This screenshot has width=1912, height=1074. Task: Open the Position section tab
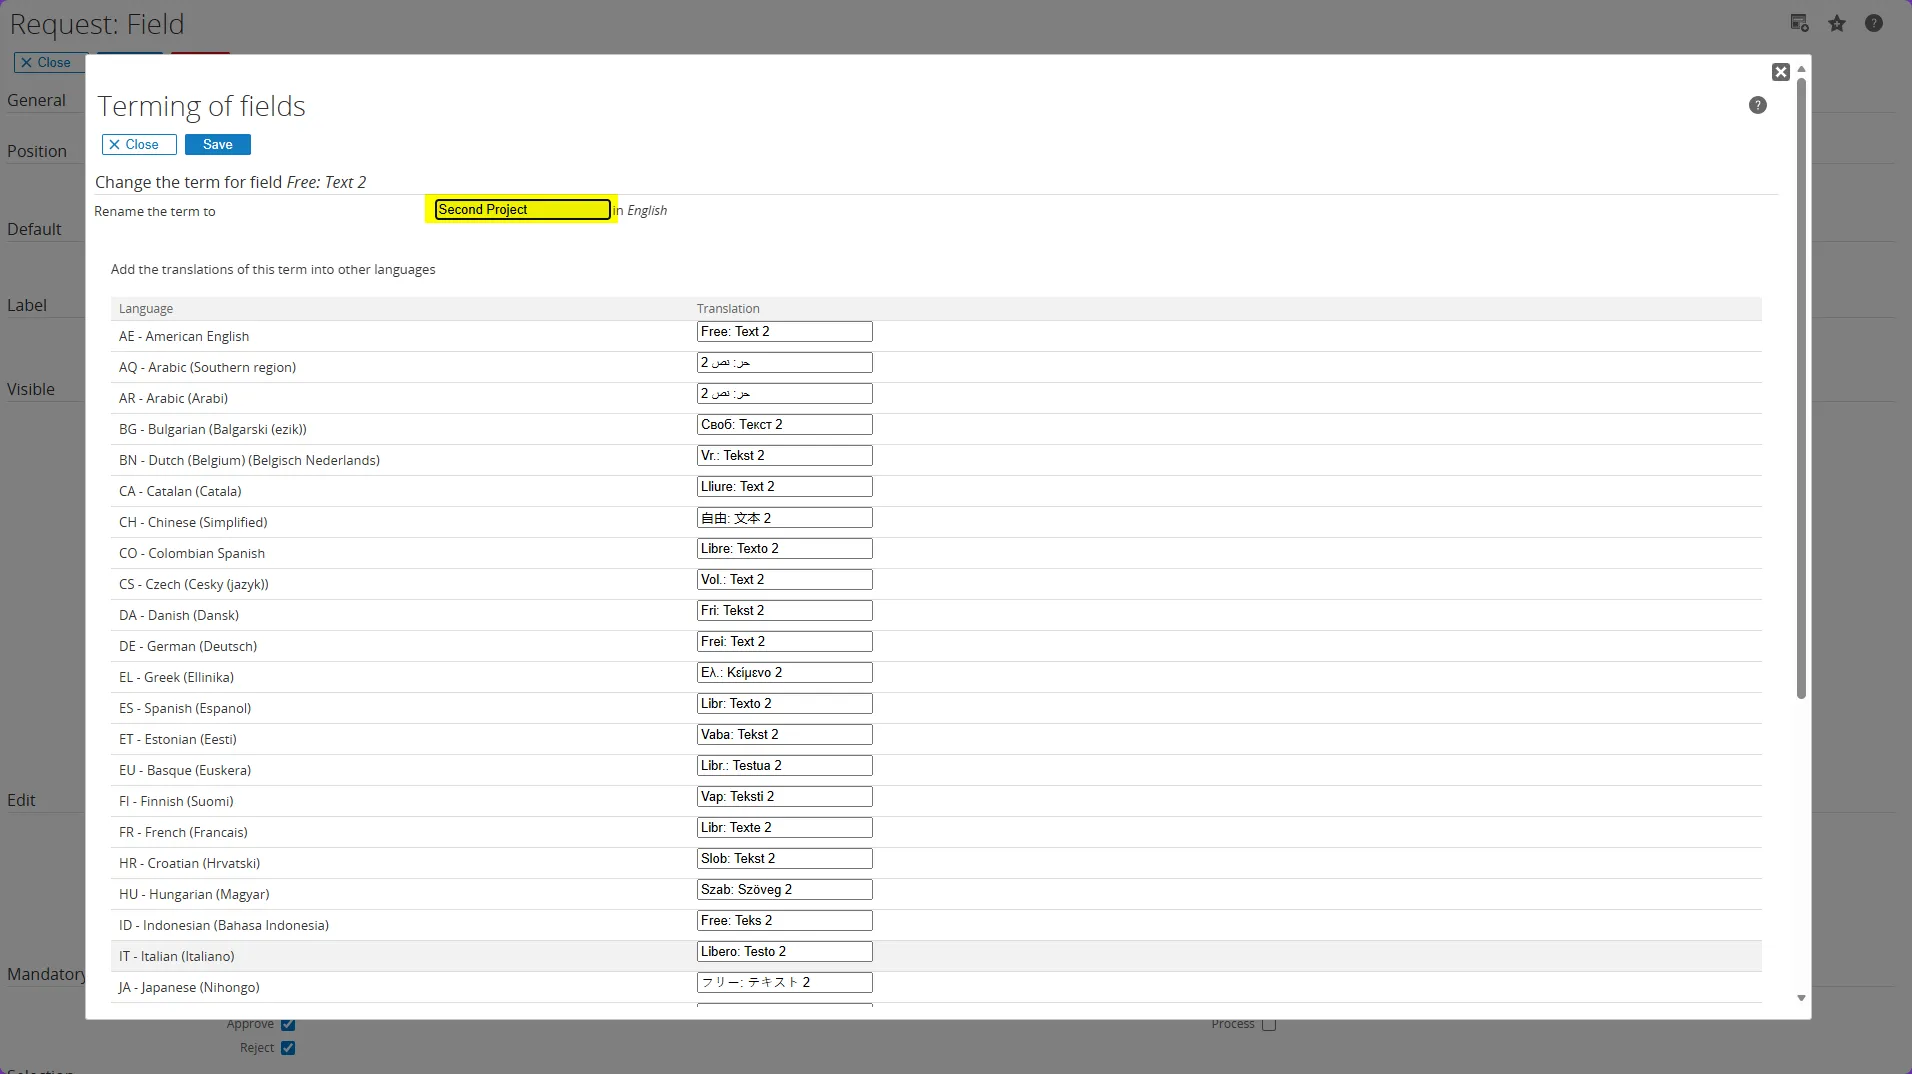[x=37, y=152]
